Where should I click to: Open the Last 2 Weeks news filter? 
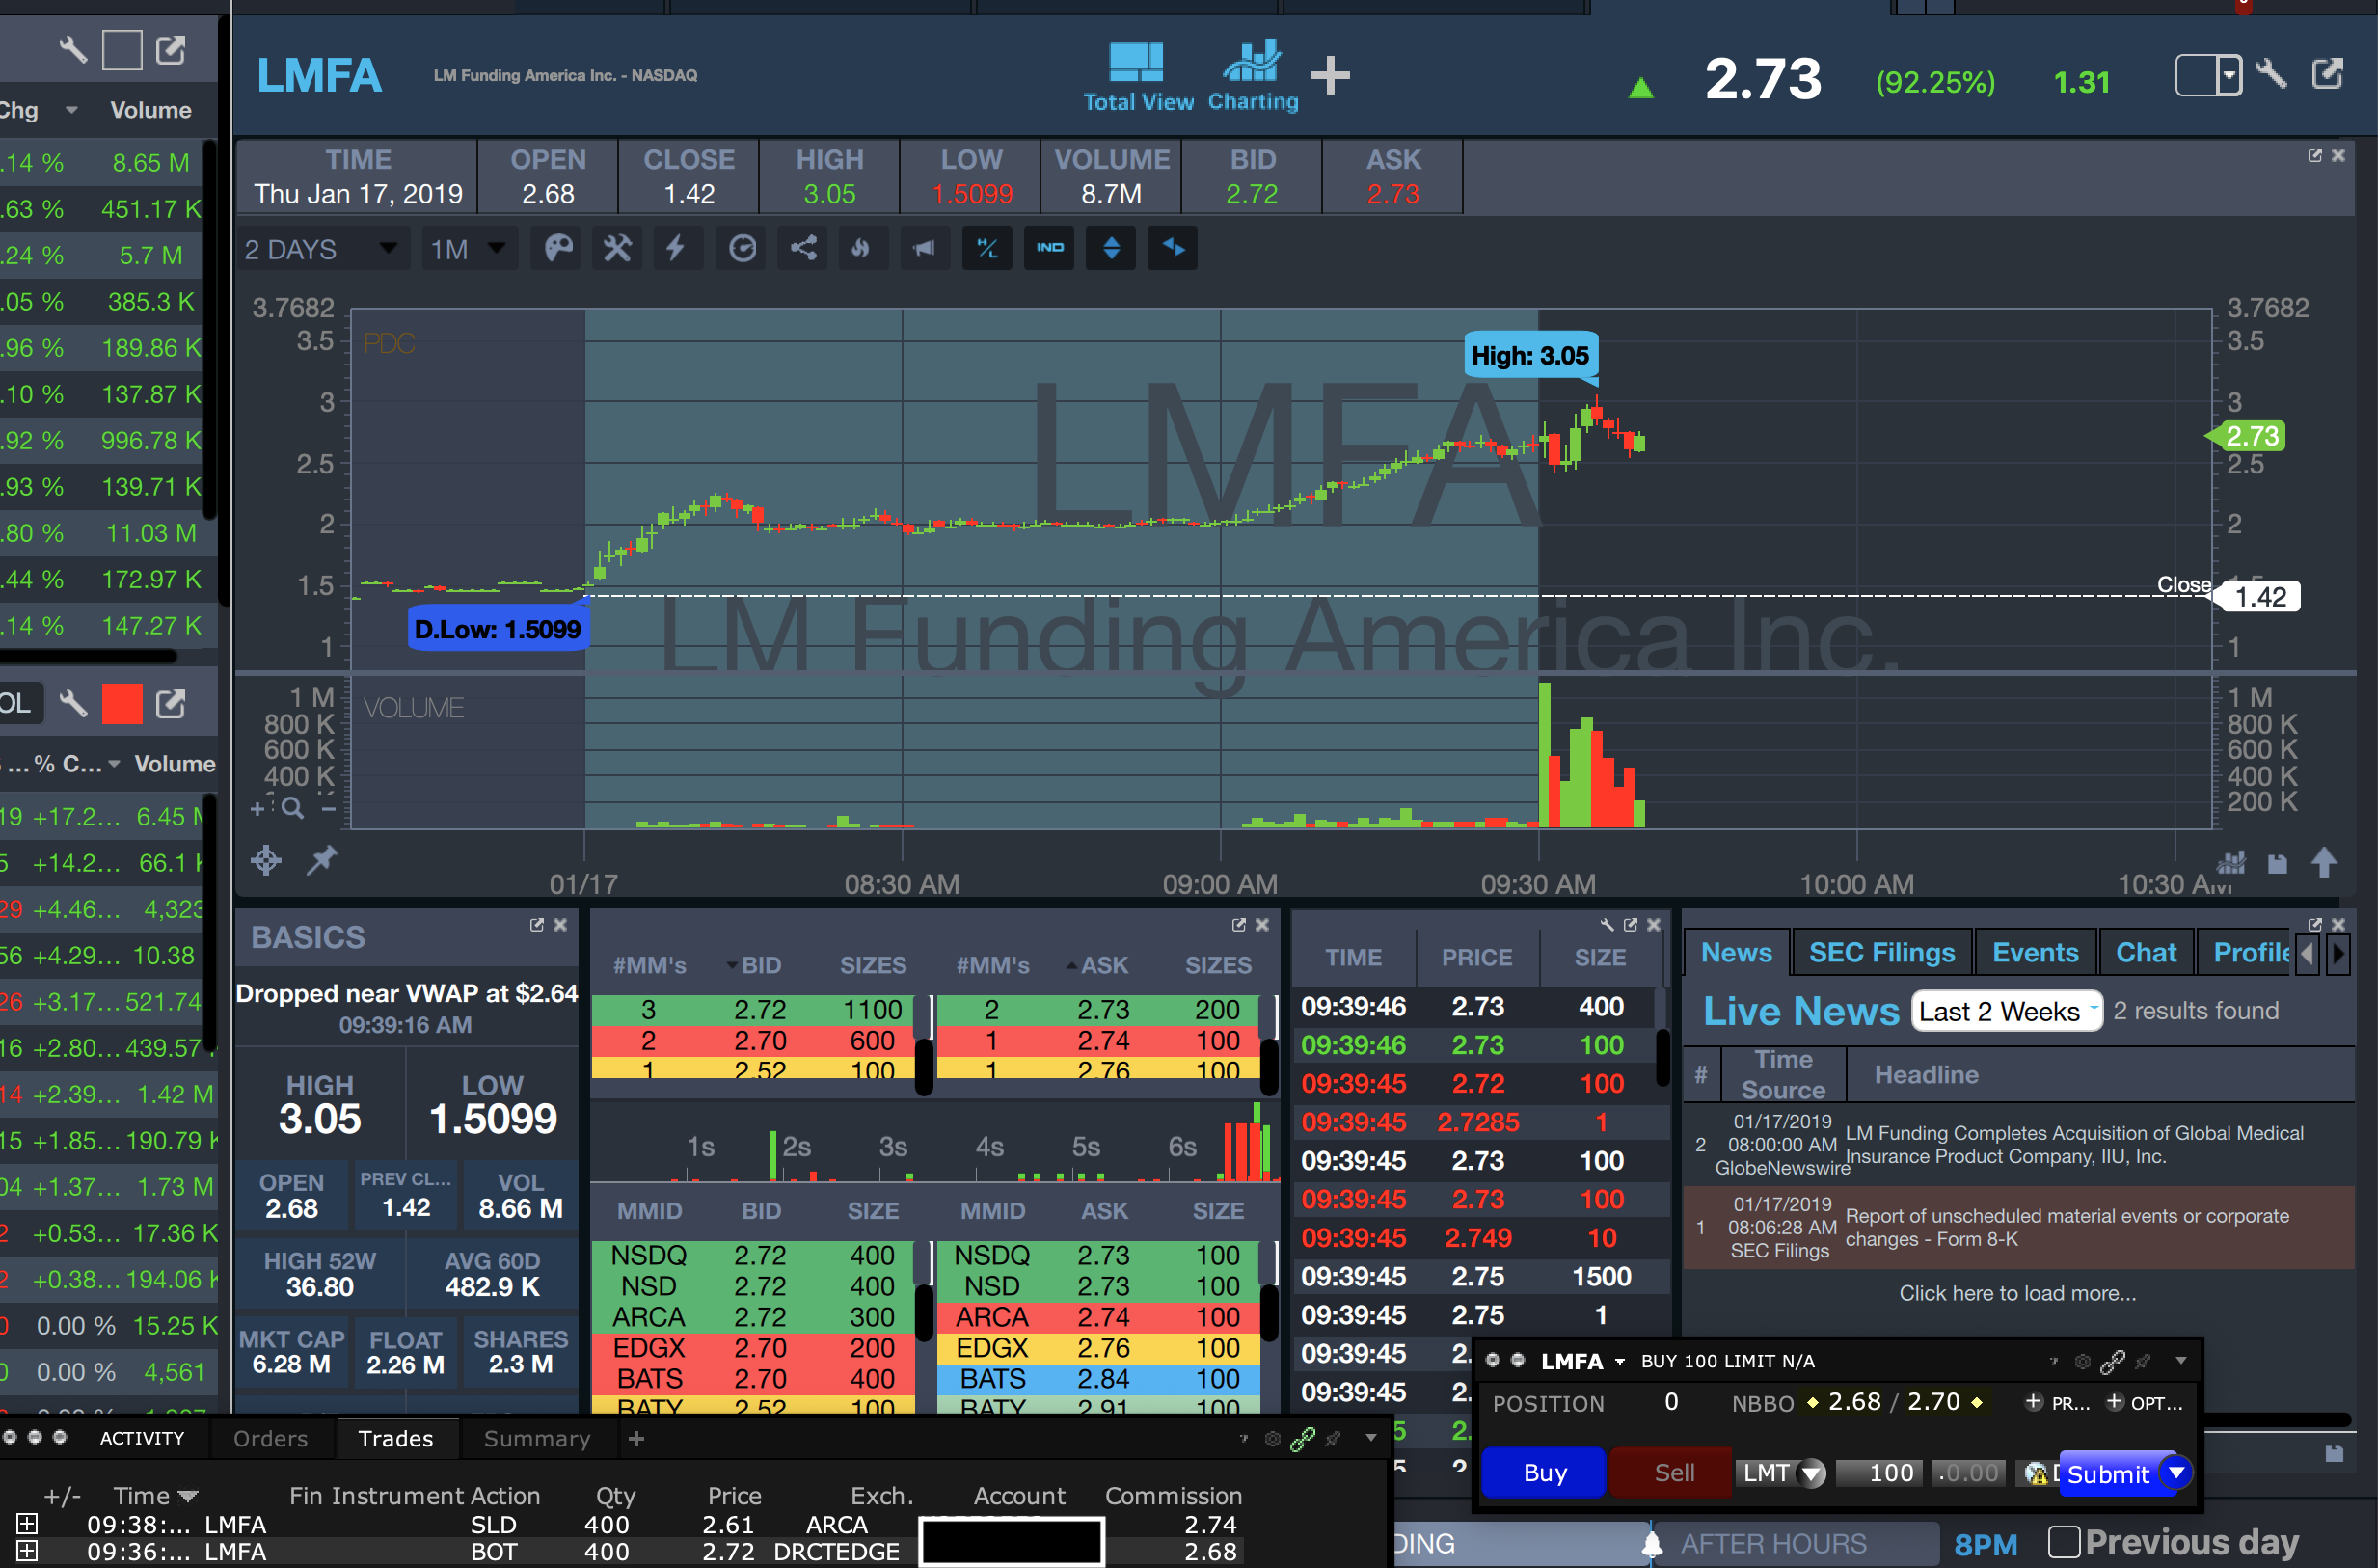coord(2006,1011)
